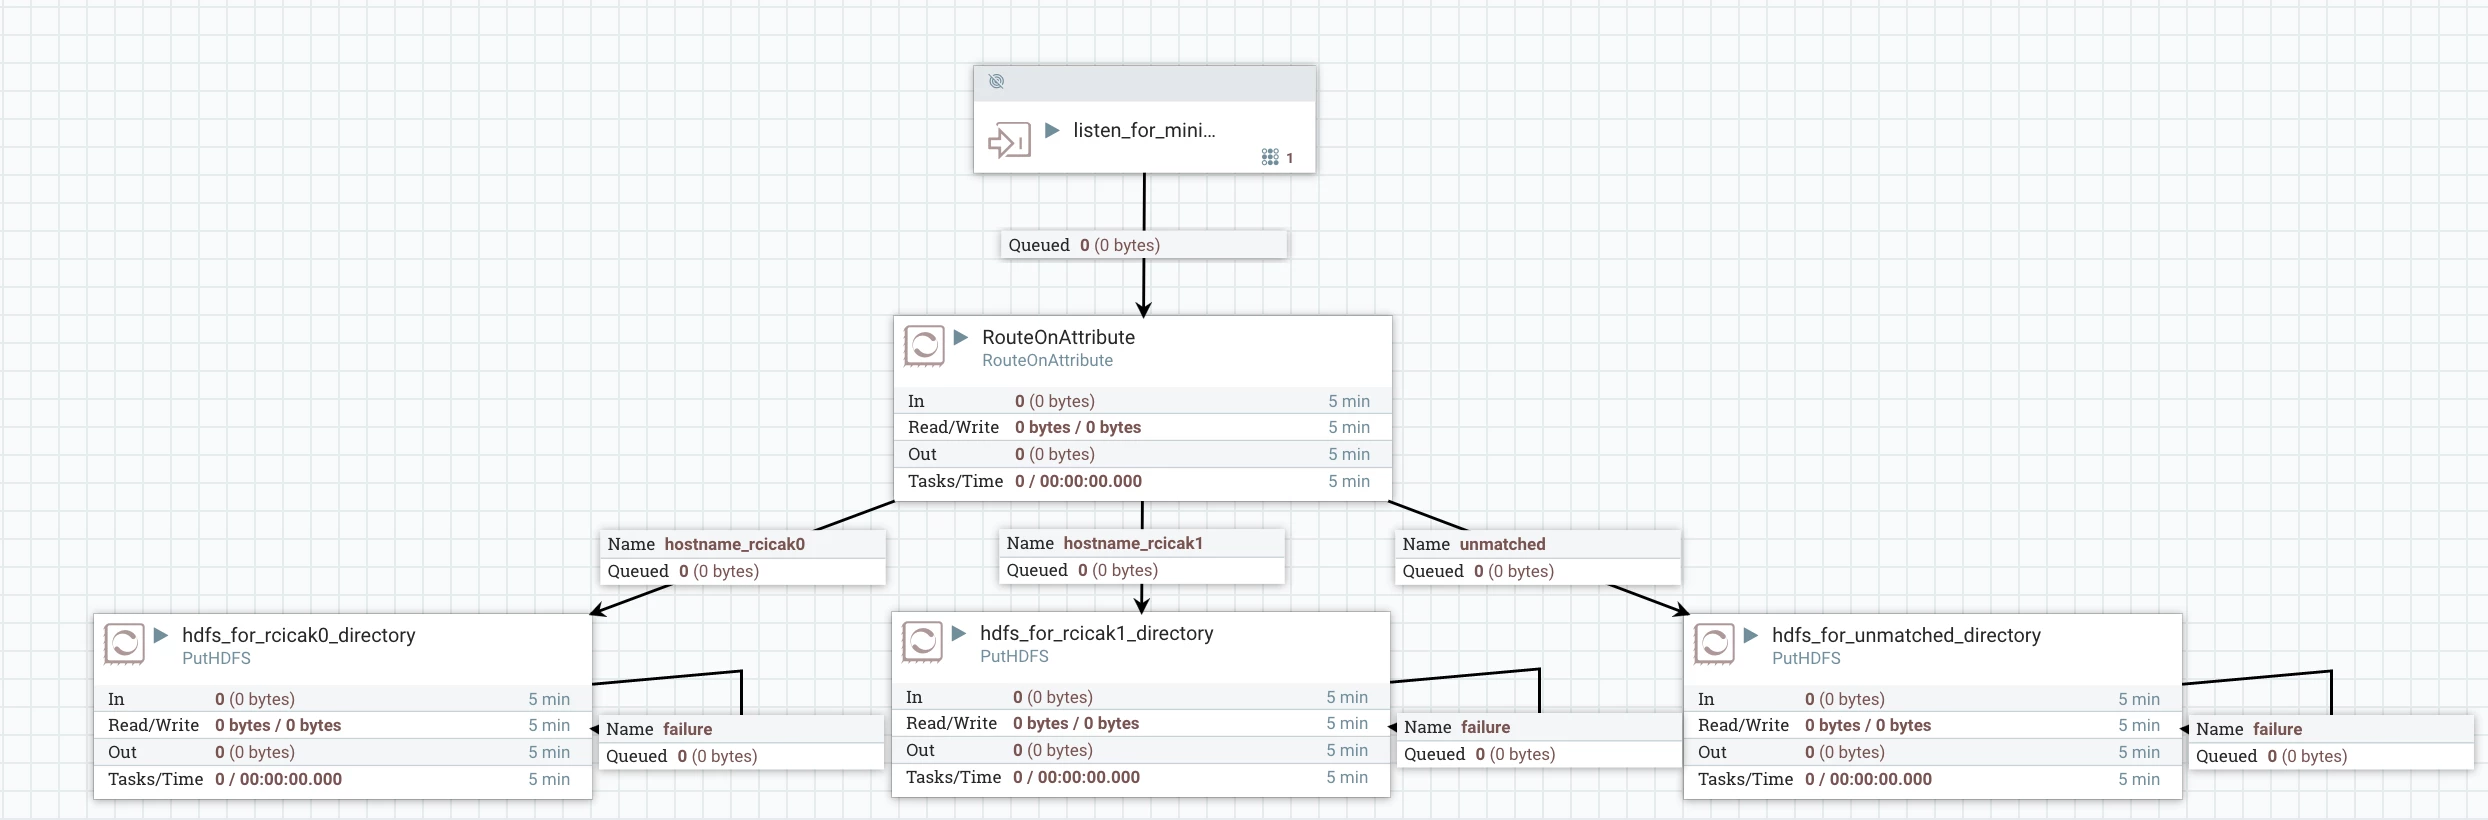Click the run status arrow of hdfs_for_unmatched_directory

(1751, 635)
